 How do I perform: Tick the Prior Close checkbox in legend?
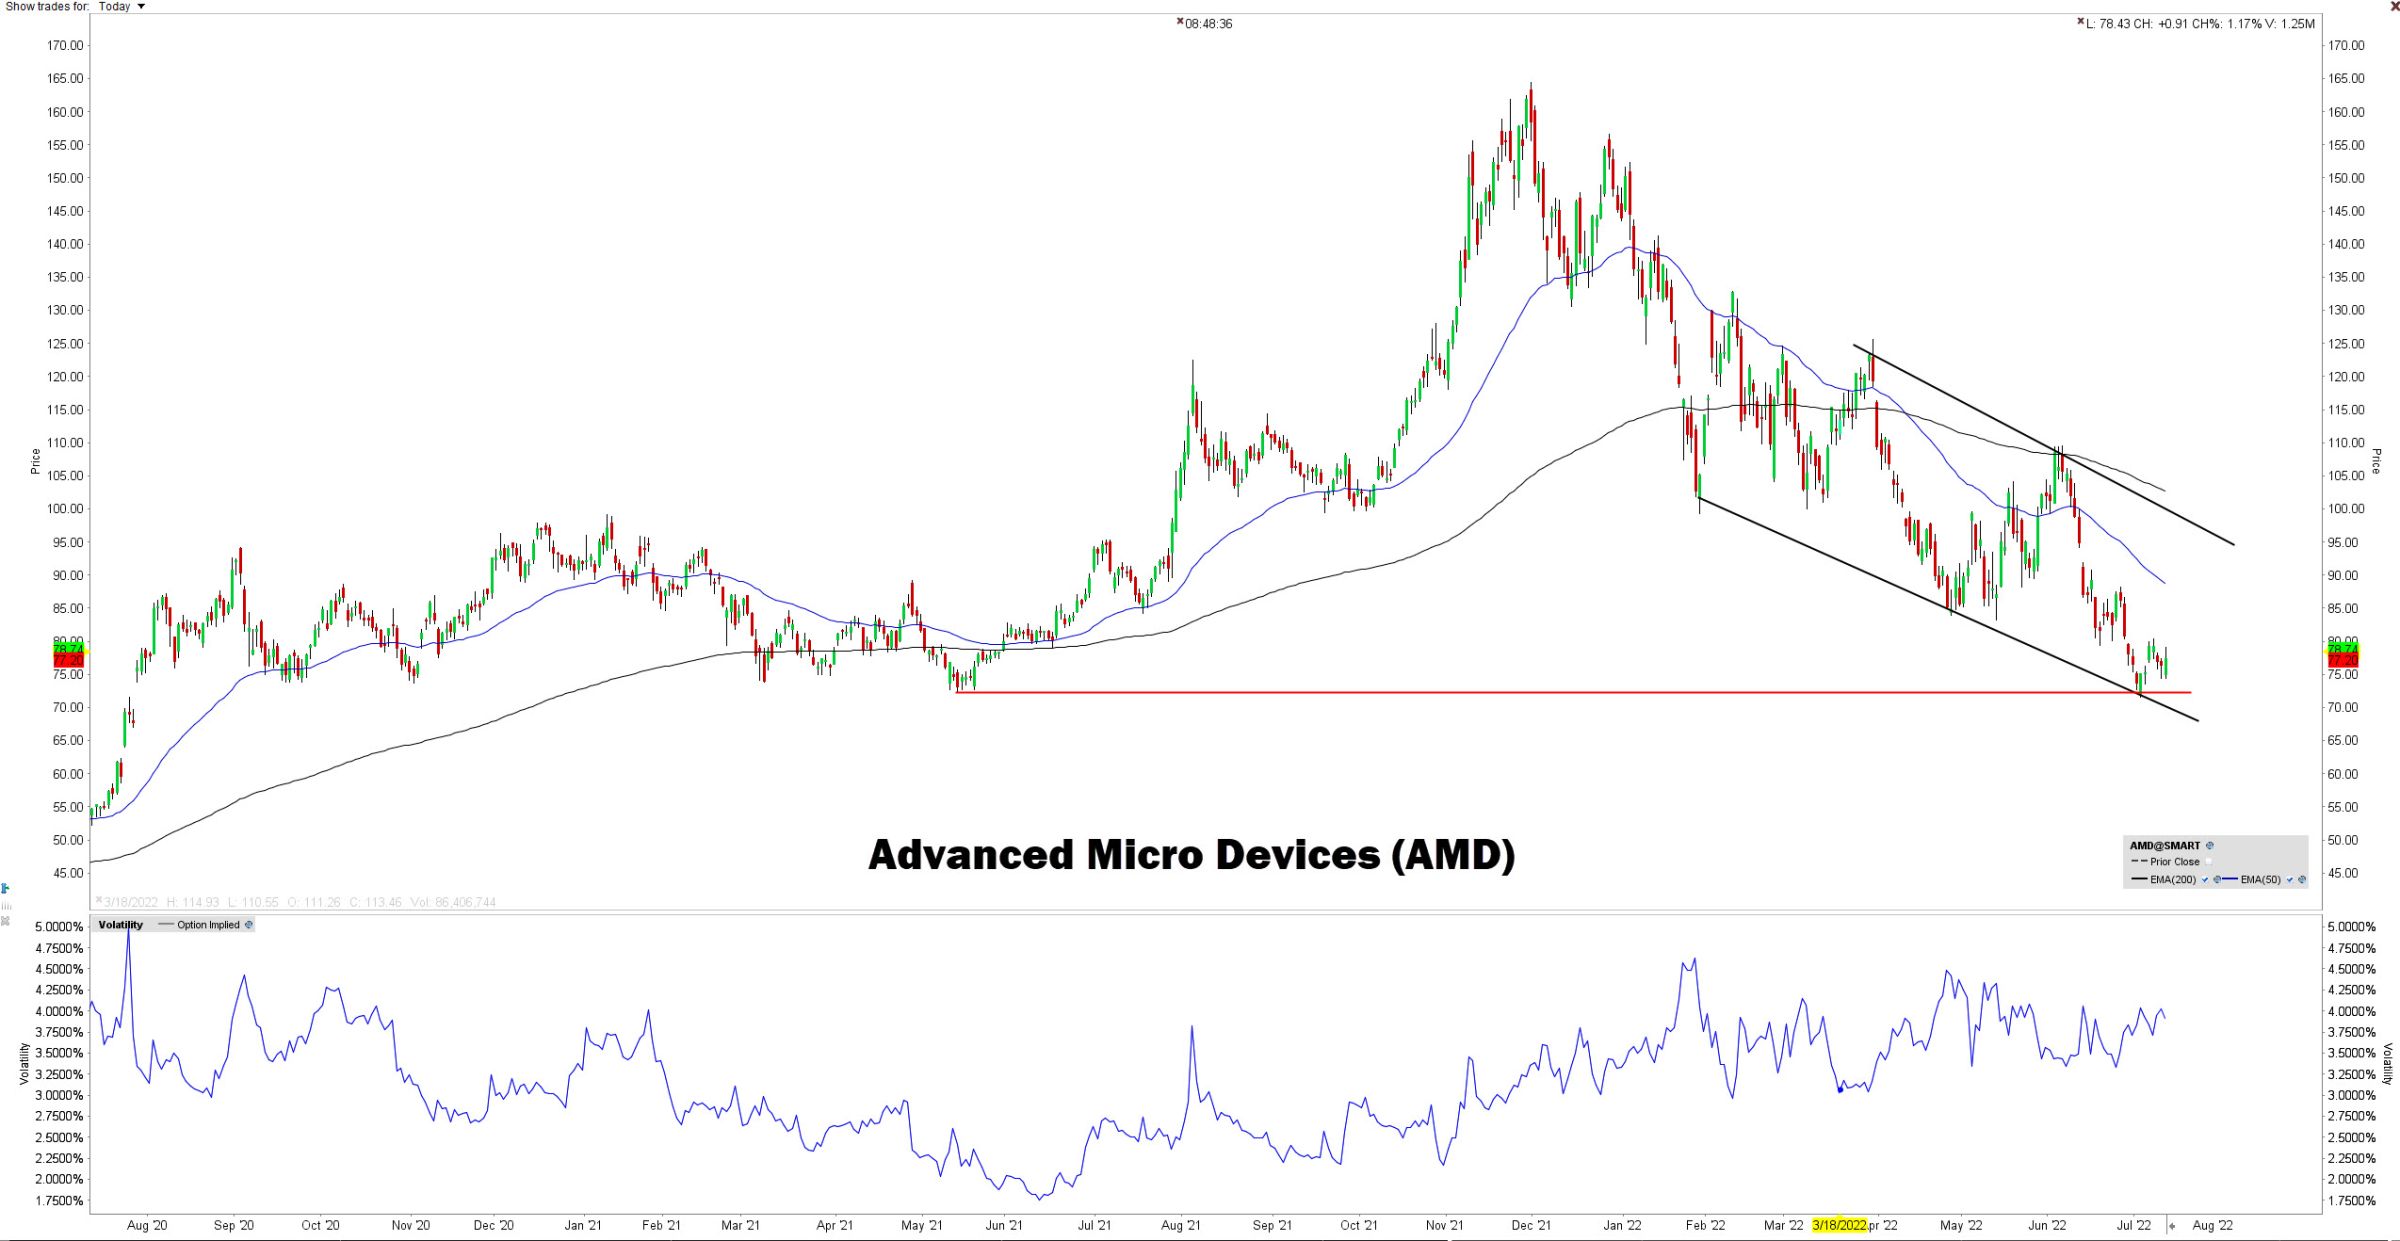coord(2209,861)
